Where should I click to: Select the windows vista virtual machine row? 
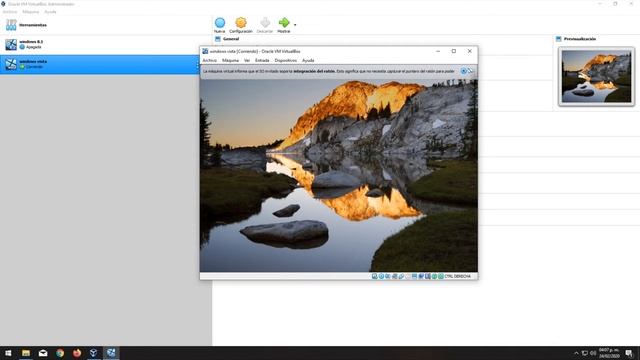(x=100, y=64)
